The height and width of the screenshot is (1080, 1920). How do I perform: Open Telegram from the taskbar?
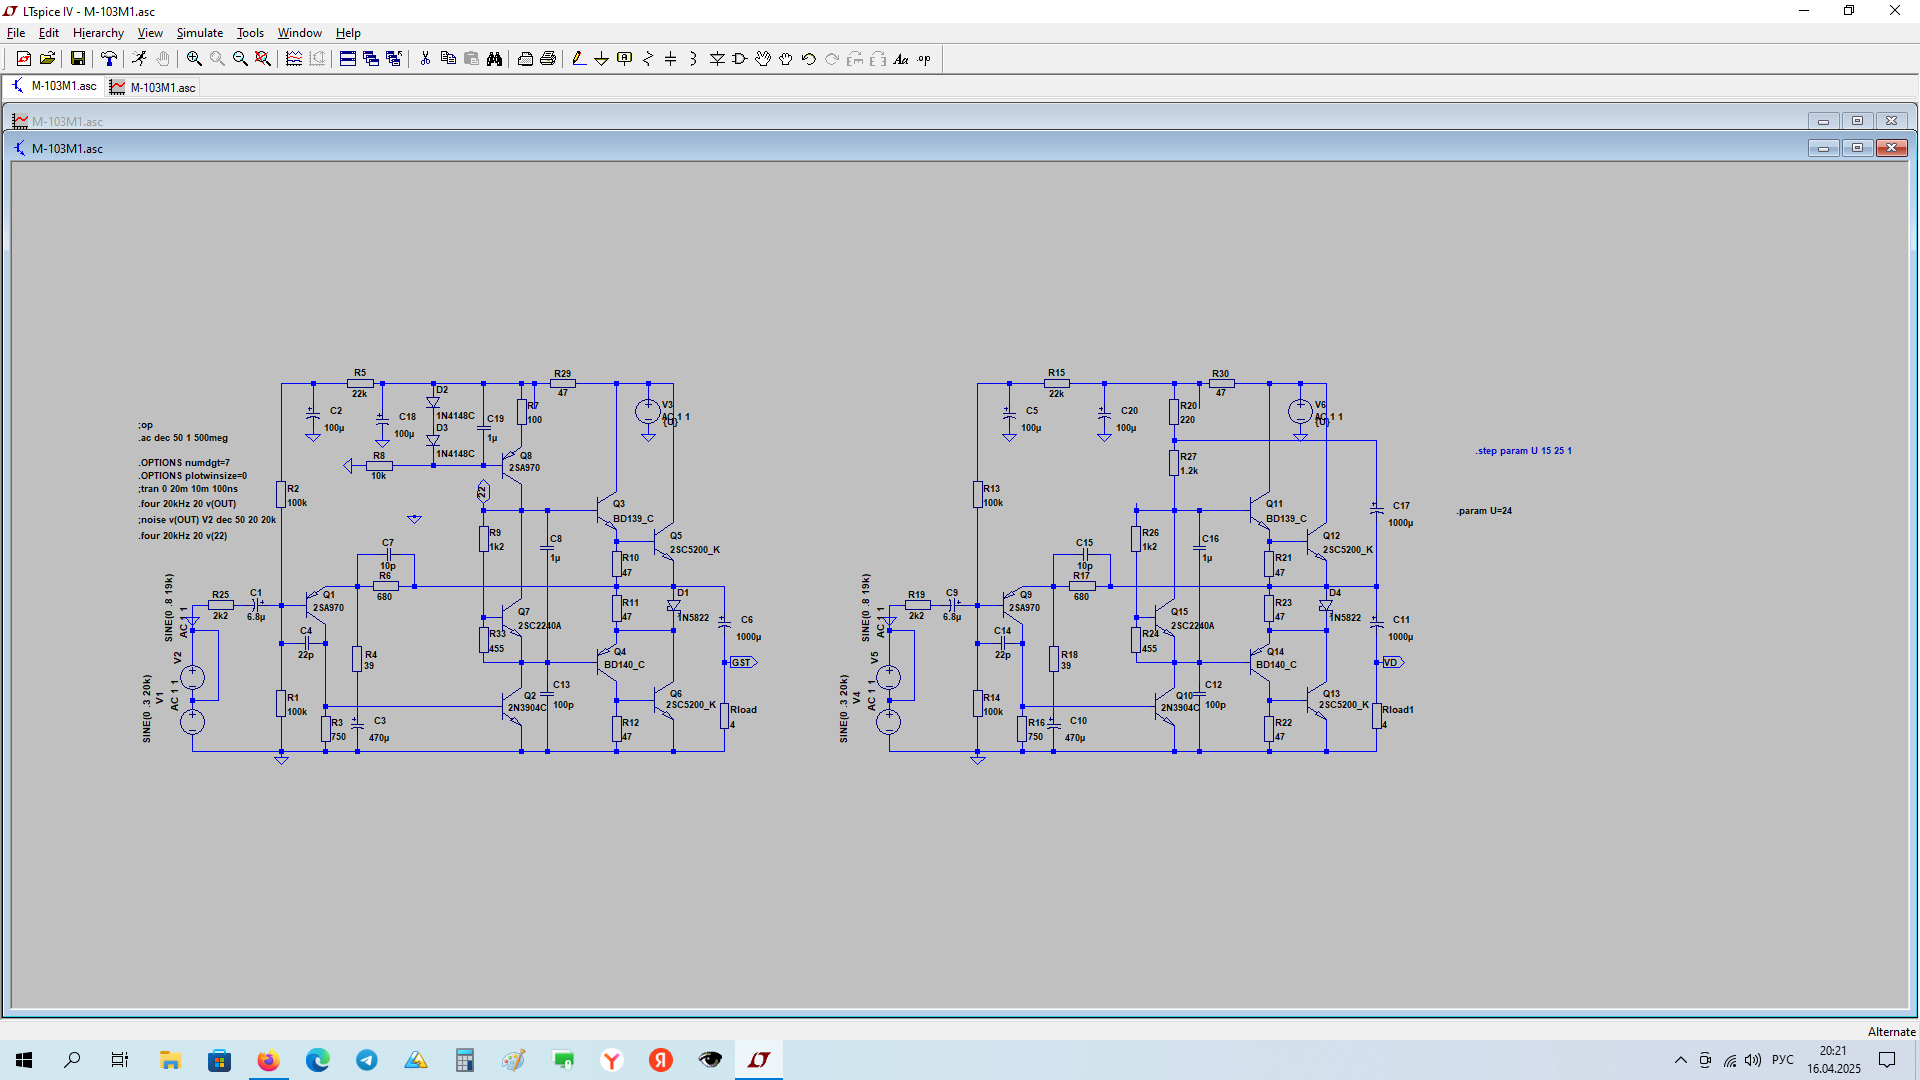pyautogui.click(x=367, y=1060)
